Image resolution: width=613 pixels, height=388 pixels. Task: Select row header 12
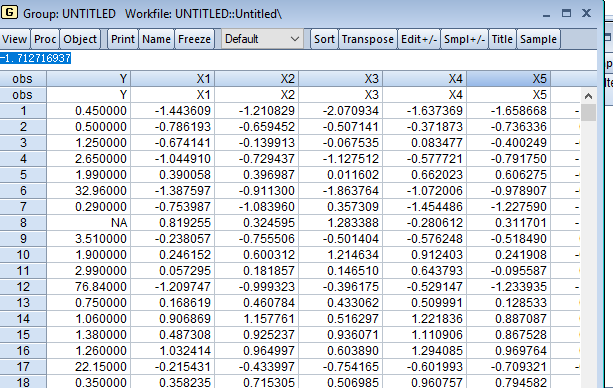23,287
